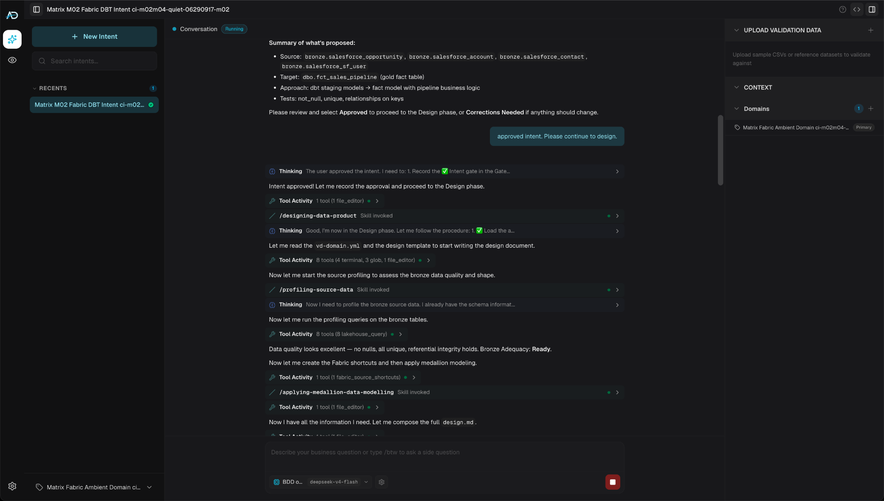This screenshot has height=501, width=884.
Task: Focus the business question message box
Action: click(444, 453)
